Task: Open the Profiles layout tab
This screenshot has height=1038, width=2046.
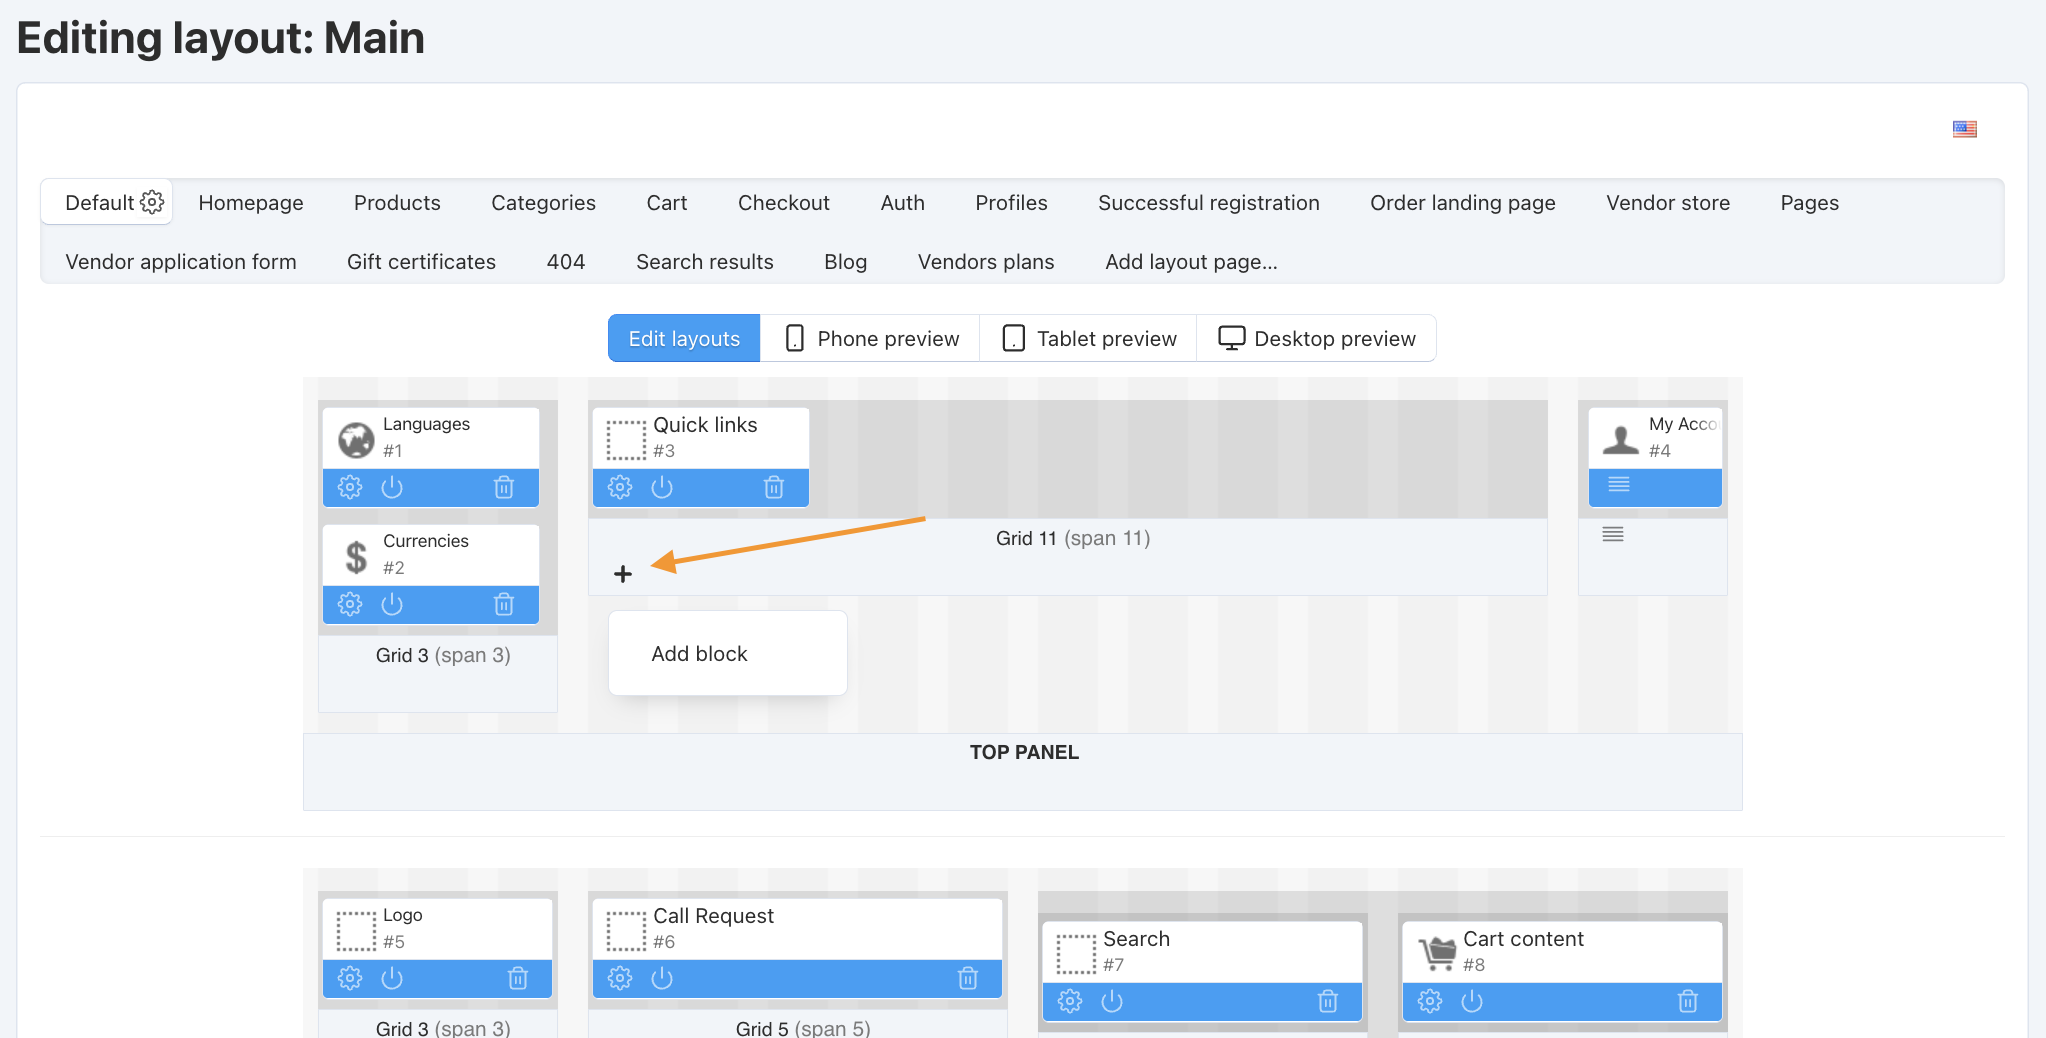Action: tap(1011, 203)
